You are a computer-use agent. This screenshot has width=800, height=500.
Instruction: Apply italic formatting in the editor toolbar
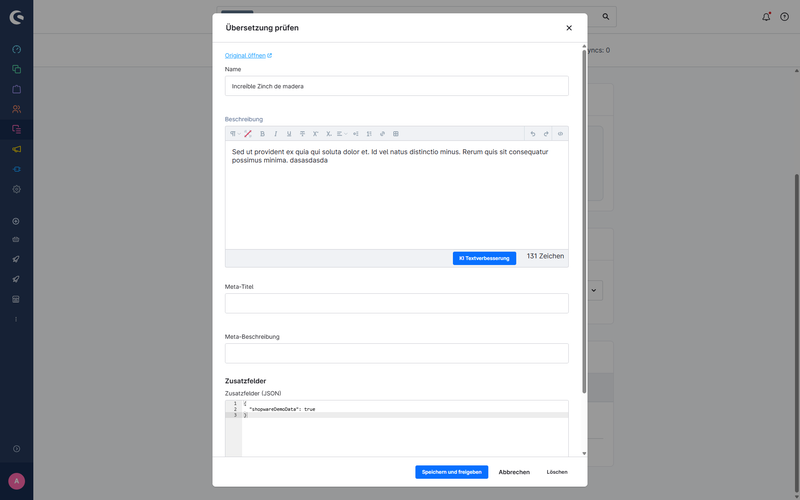[x=276, y=134]
